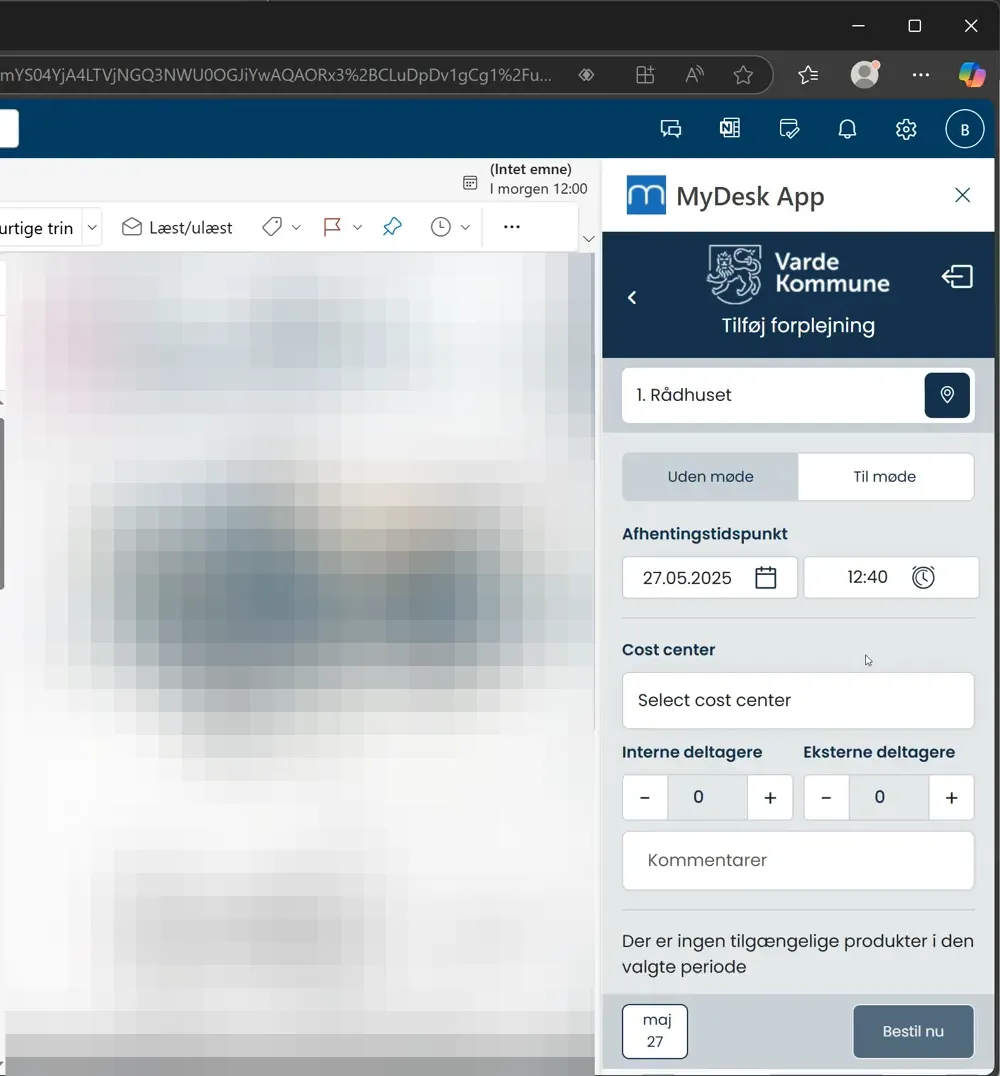Click the upcoming event calendar icon
The height and width of the screenshot is (1076, 1000).
470,183
